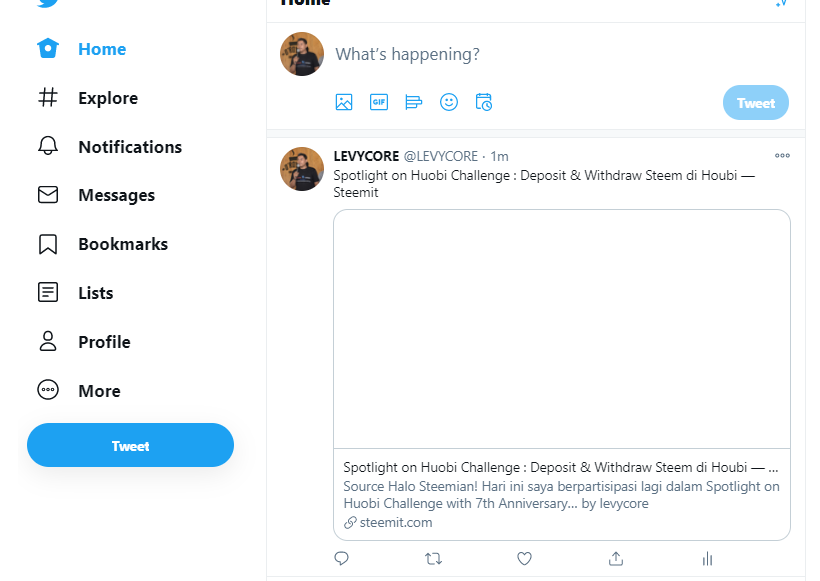Add an image to the tweet
Screen dimensions: 820x581
(x=344, y=102)
